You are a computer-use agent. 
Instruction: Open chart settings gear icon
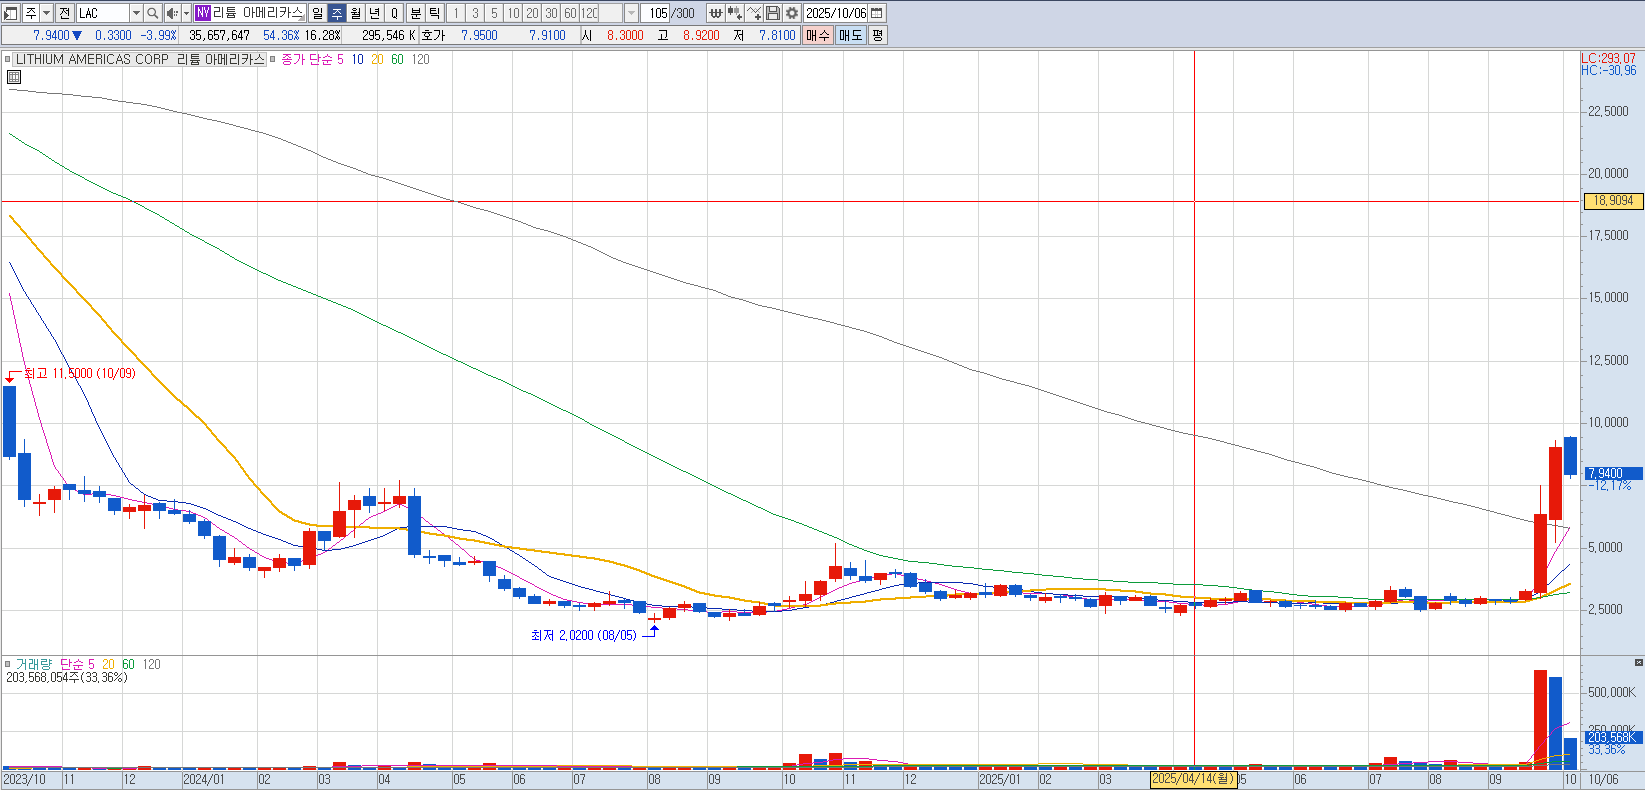click(792, 13)
